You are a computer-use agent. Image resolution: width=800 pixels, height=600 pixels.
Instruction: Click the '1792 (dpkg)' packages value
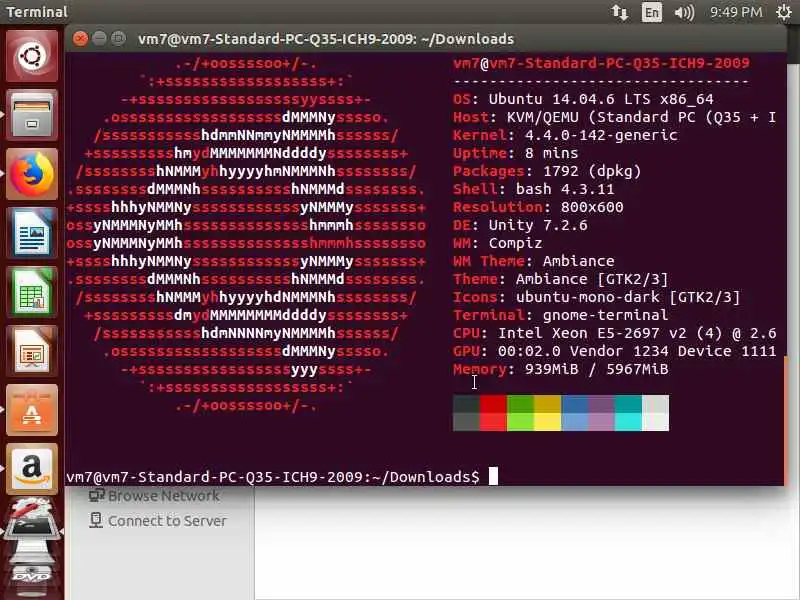pyautogui.click(x=592, y=171)
